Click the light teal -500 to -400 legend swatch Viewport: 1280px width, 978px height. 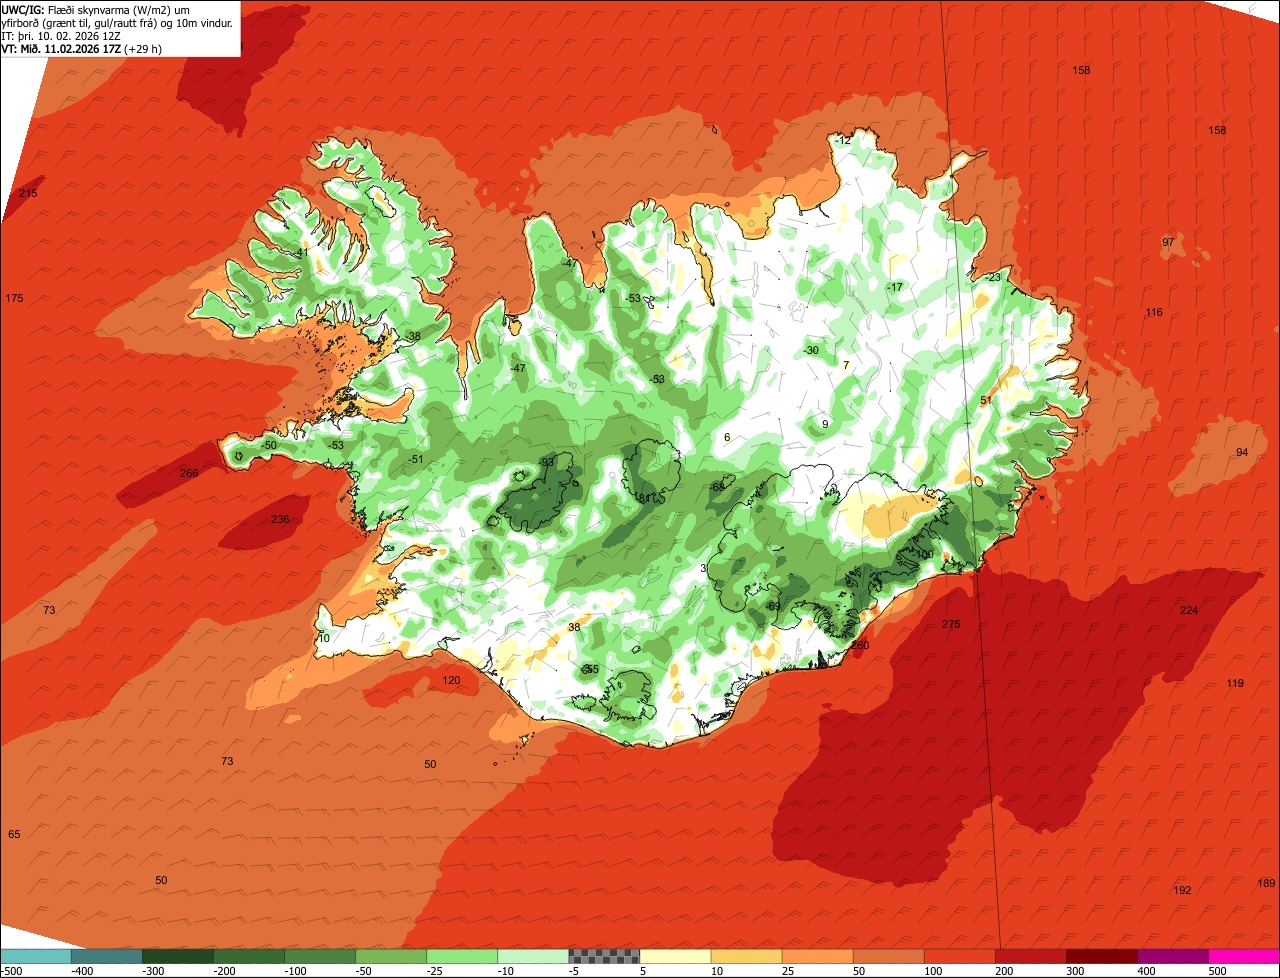tap(35, 956)
